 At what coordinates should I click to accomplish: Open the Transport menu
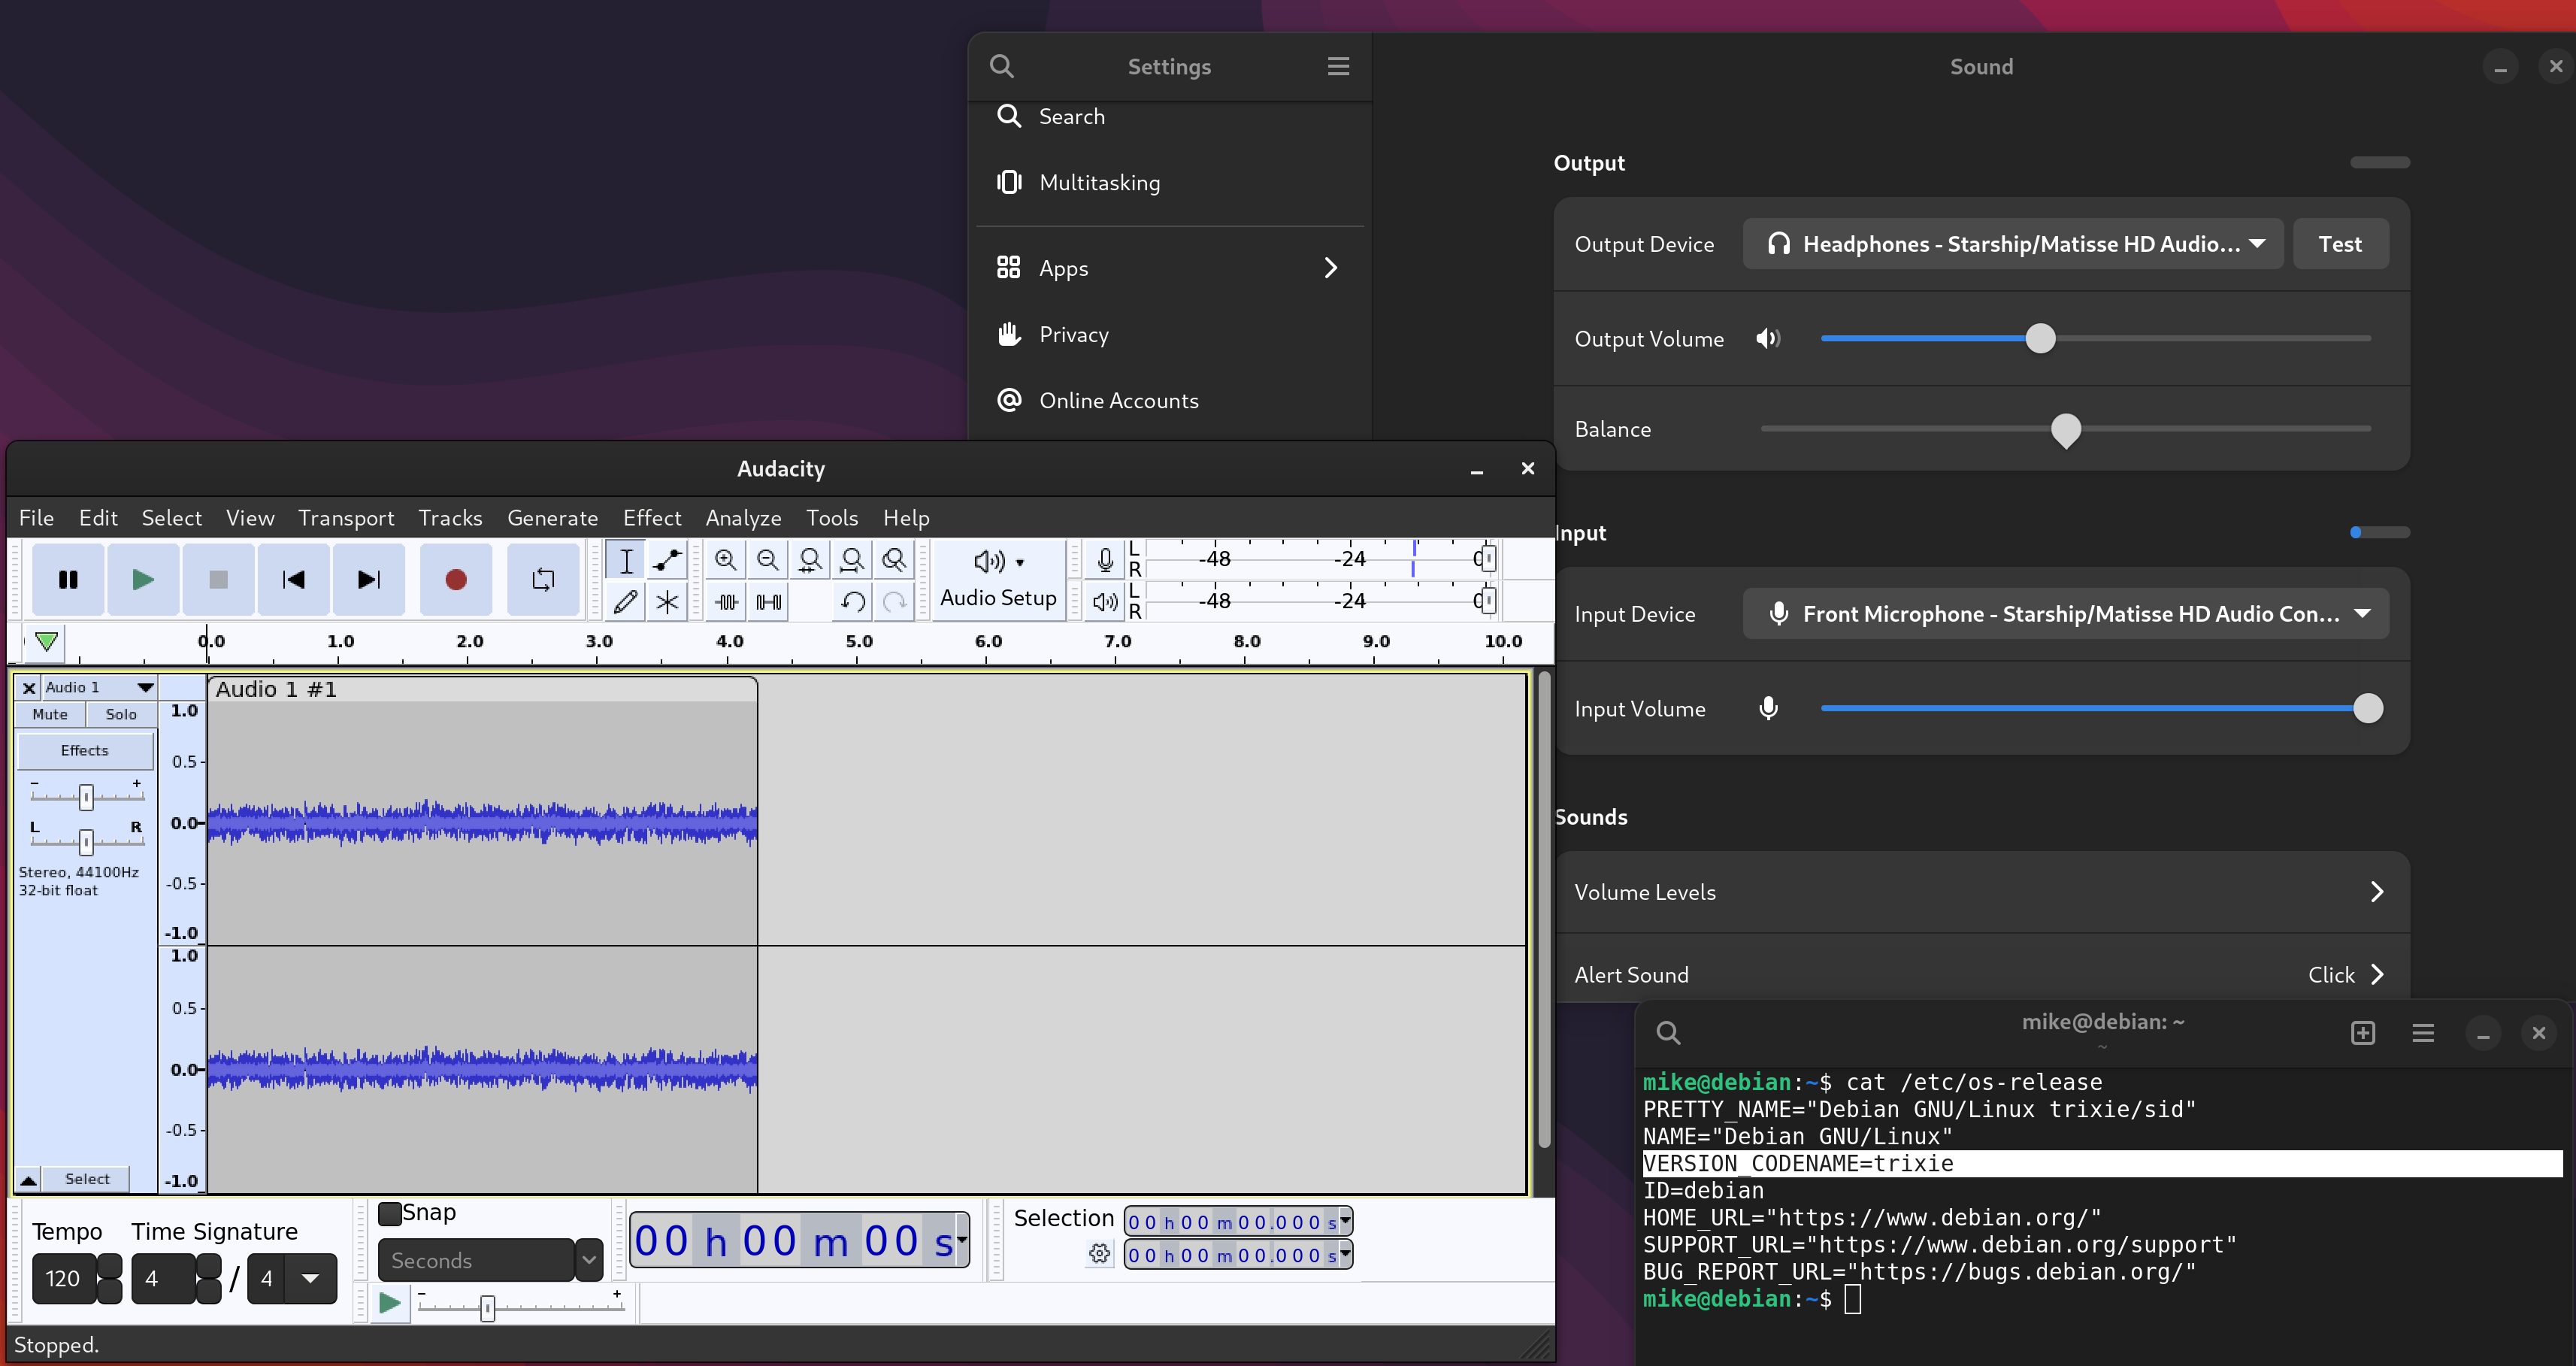[x=346, y=518]
